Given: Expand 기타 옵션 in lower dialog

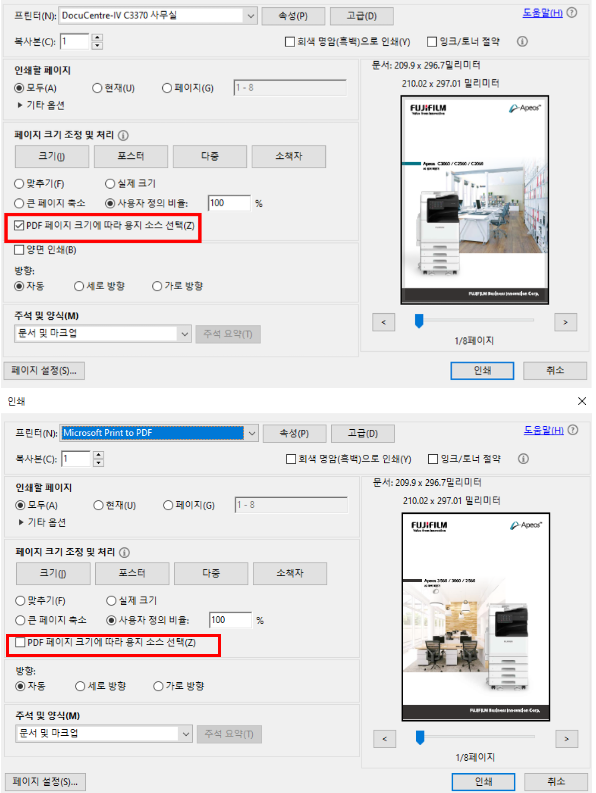Looking at the screenshot, I should click(41, 522).
